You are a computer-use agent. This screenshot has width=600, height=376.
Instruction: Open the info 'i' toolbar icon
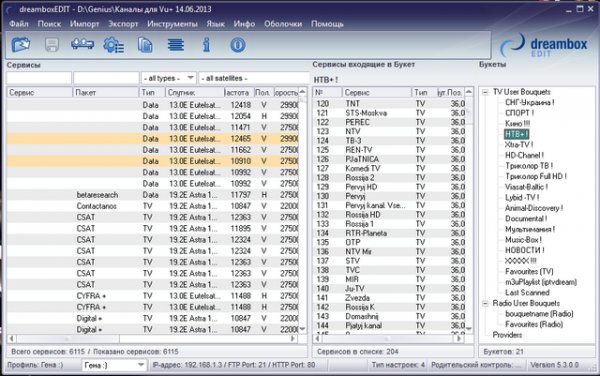coord(207,45)
